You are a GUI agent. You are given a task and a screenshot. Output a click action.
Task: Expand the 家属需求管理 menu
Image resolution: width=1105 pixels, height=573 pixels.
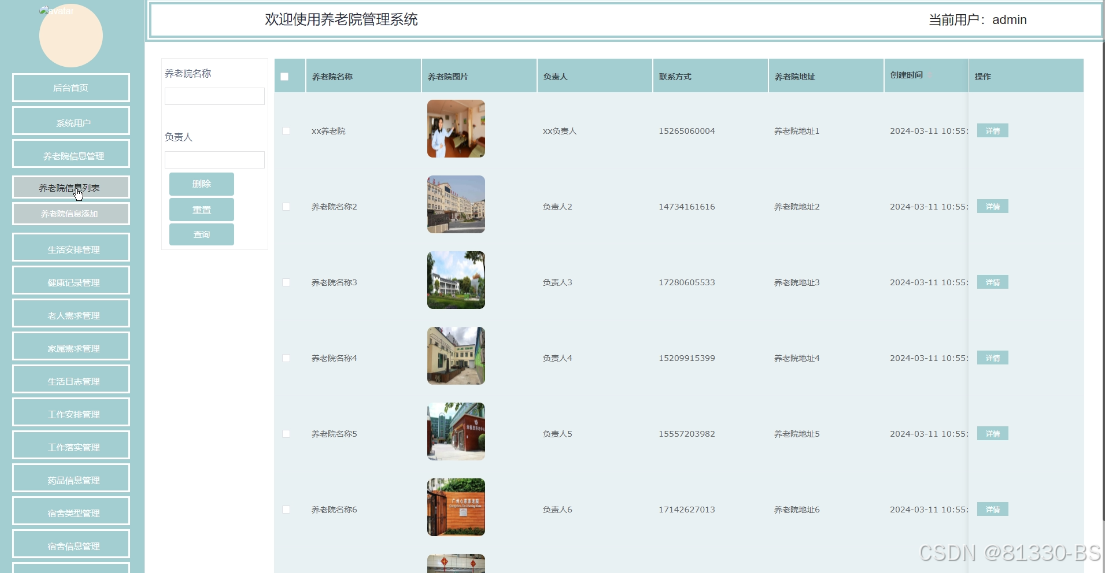coord(70,346)
